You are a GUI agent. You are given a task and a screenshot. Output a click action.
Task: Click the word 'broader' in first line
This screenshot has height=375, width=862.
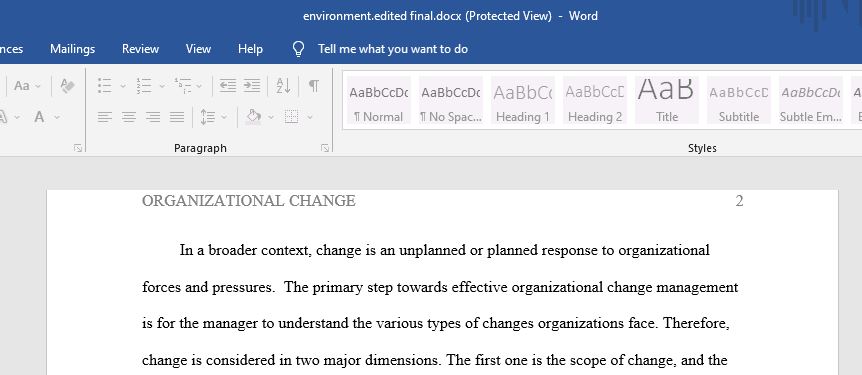click(233, 251)
